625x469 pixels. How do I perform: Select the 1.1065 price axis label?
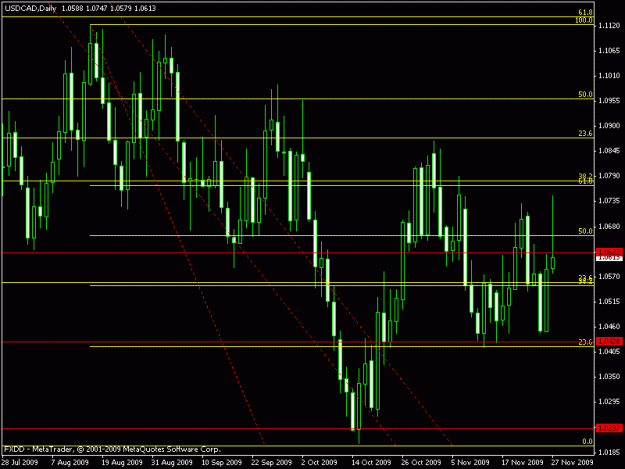[x=609, y=51]
